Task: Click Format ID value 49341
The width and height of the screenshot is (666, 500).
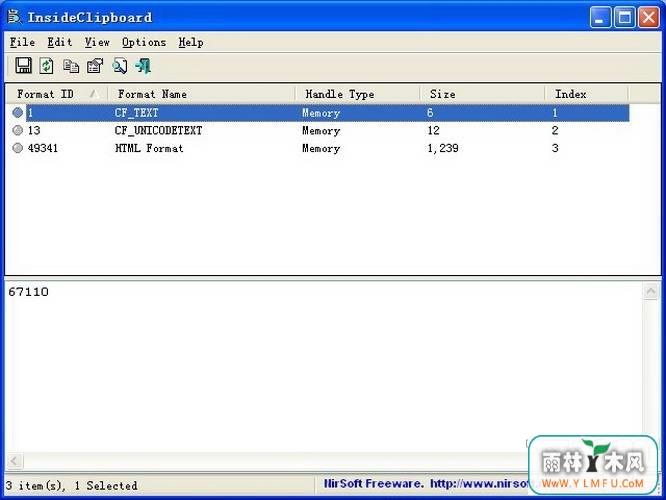Action: tap(42, 148)
